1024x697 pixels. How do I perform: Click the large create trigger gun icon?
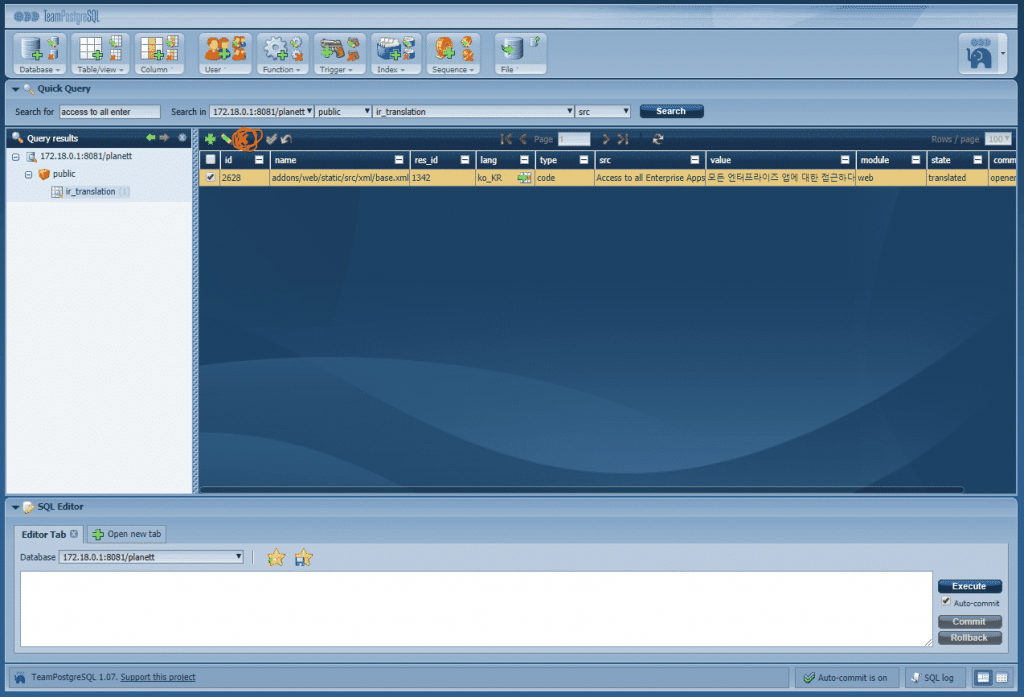tap(332, 50)
